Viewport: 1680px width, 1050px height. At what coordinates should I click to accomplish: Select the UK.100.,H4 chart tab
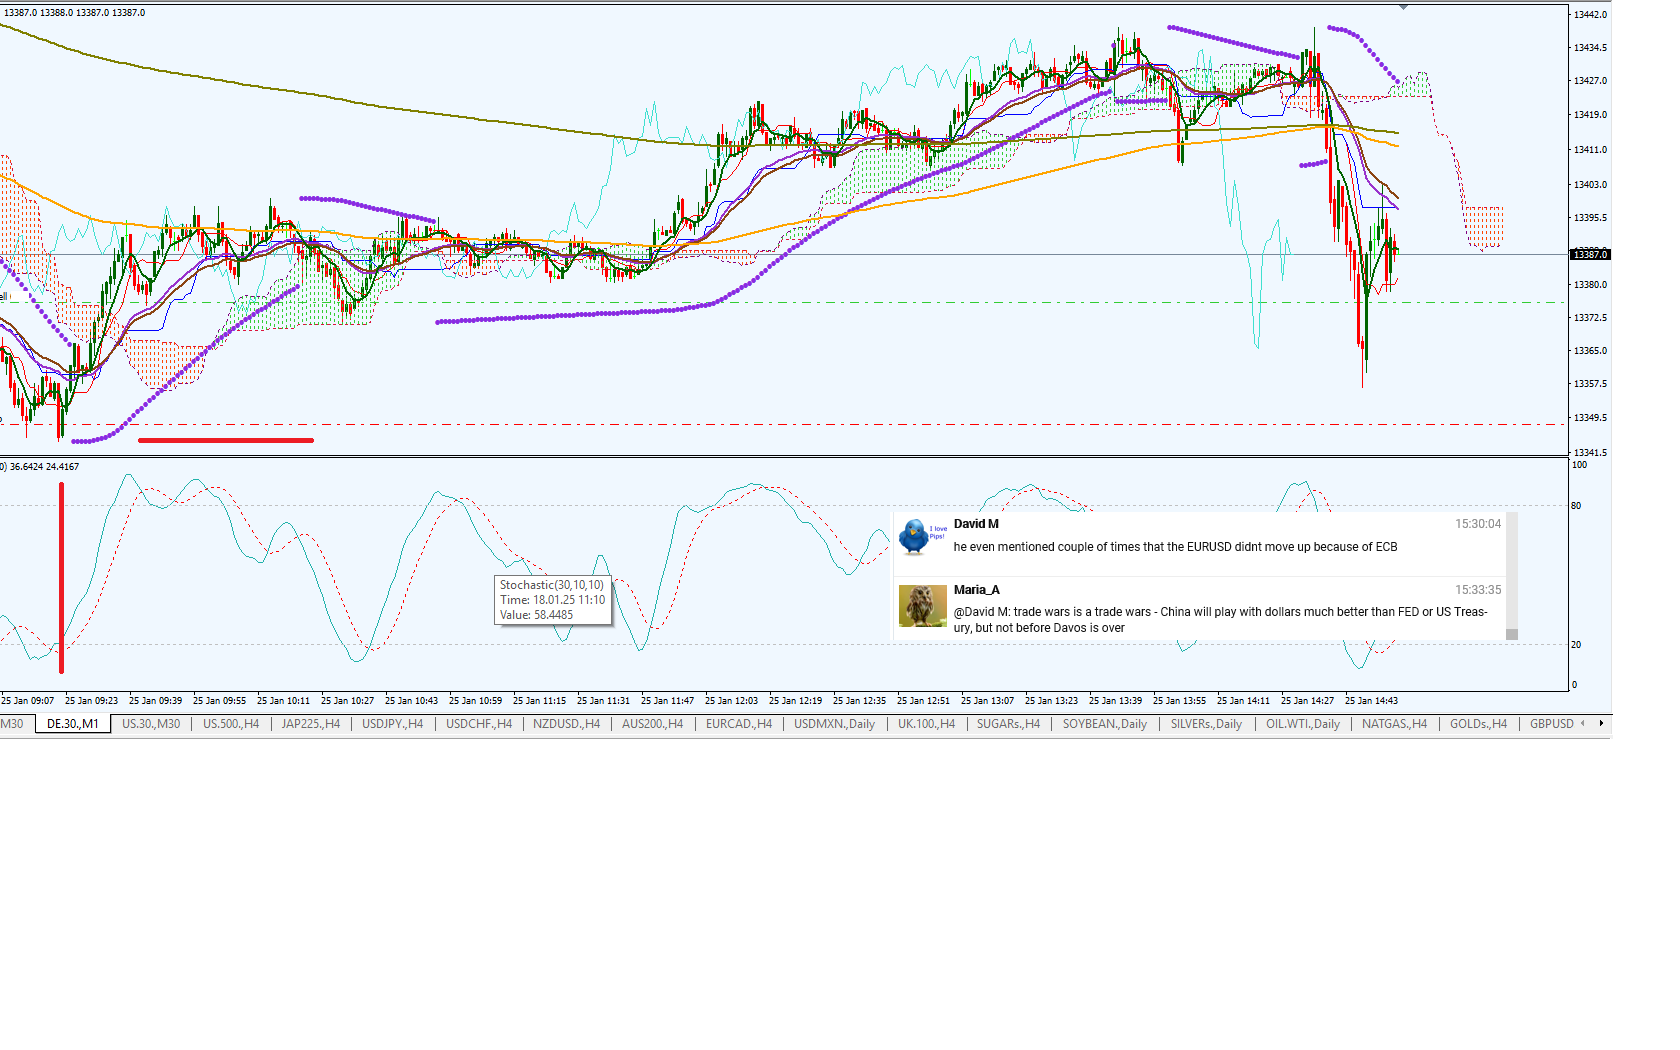pos(926,724)
